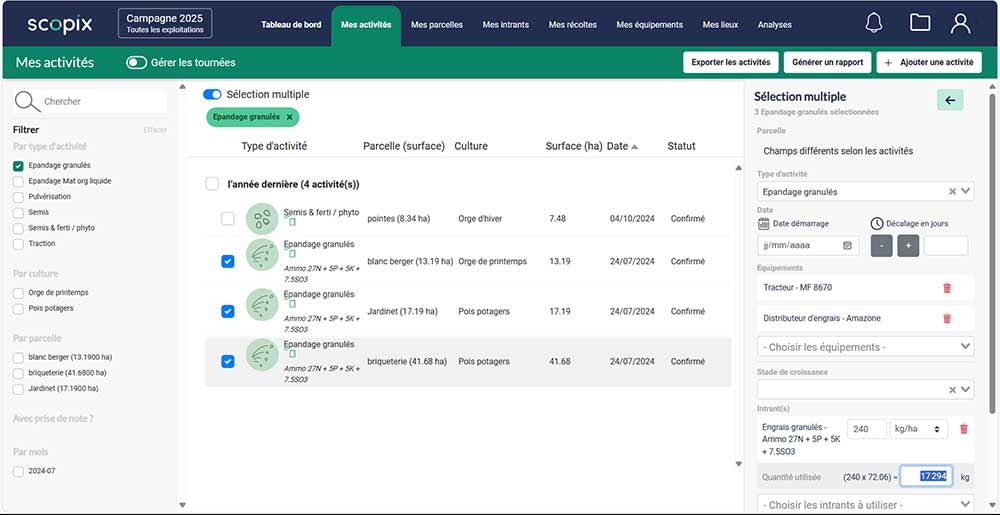Click right panel vertical scrollbar
This screenshot has width=1000, height=515.
coord(992,252)
